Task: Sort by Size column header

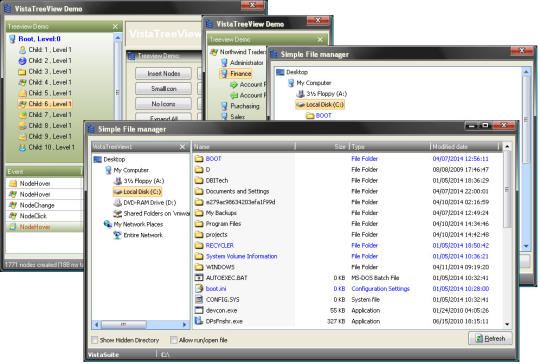Action: [322, 147]
